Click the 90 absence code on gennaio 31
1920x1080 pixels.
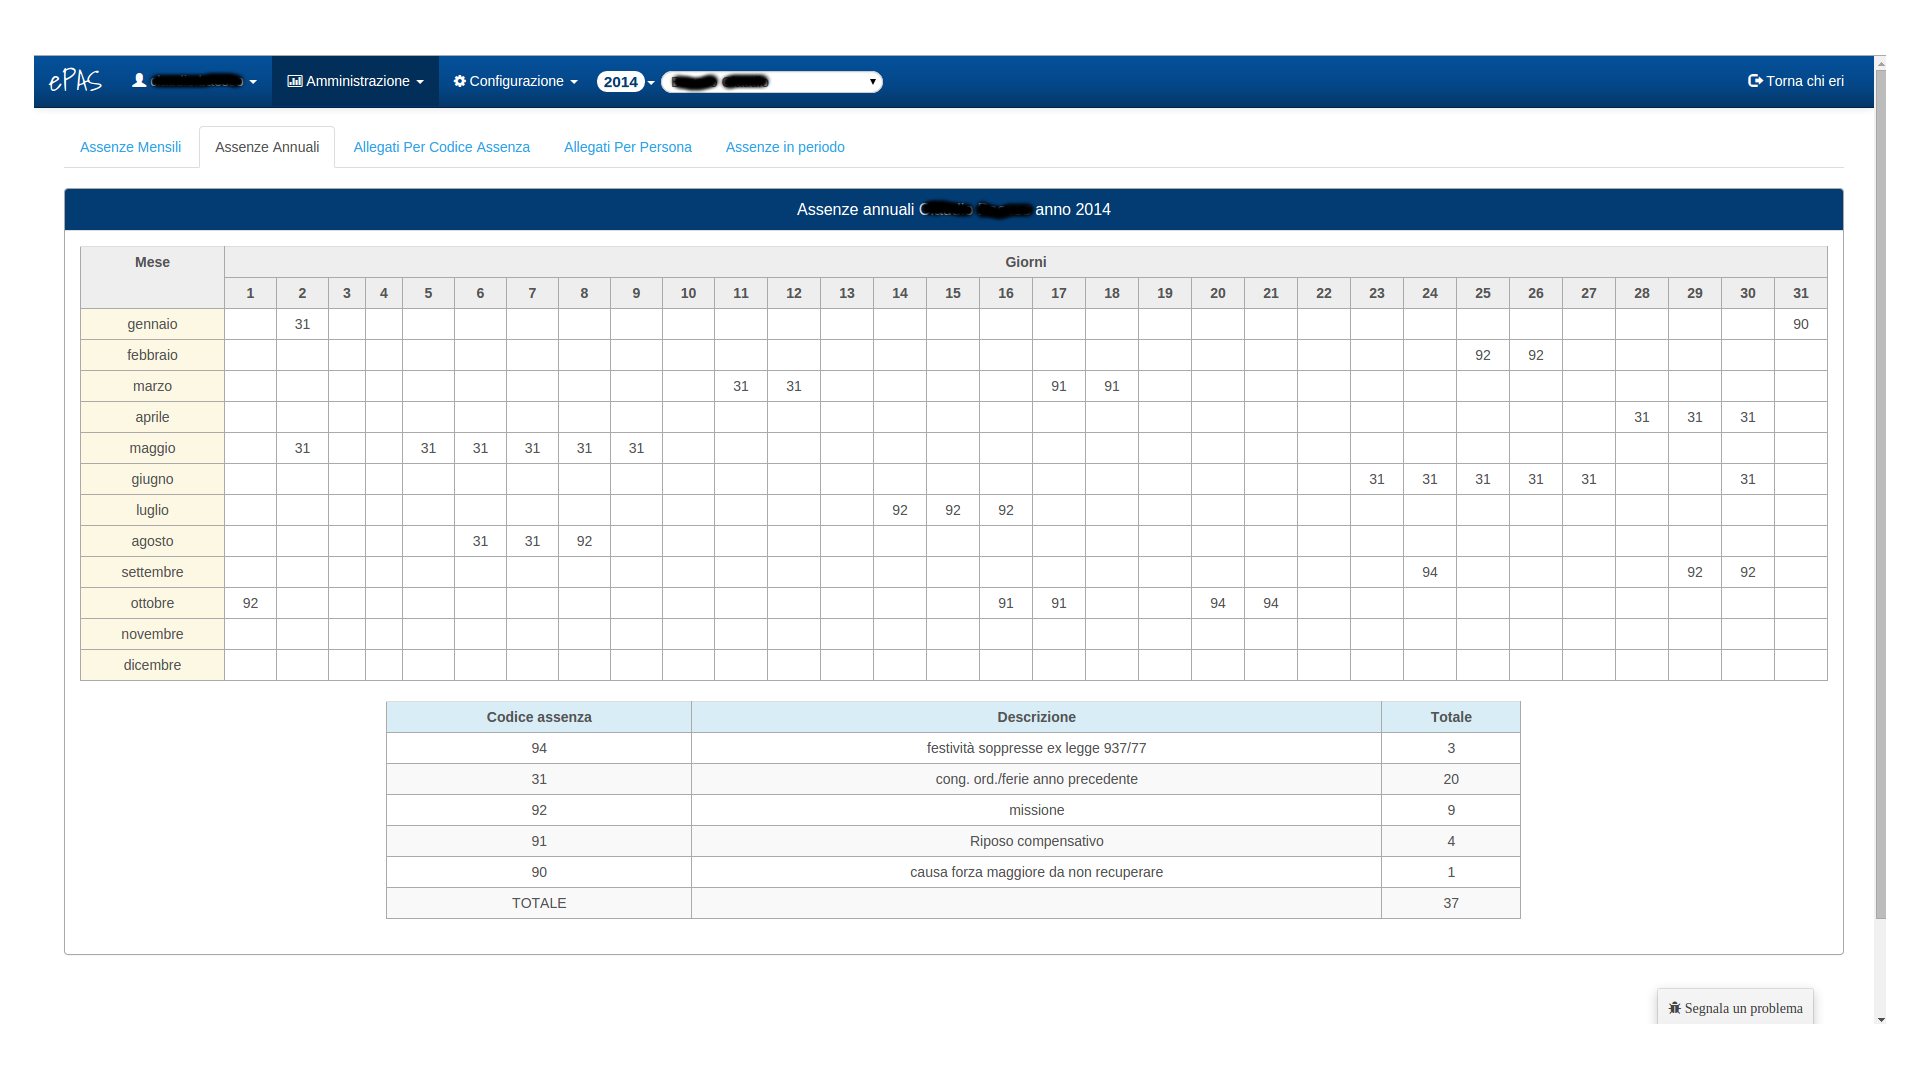coord(1800,324)
